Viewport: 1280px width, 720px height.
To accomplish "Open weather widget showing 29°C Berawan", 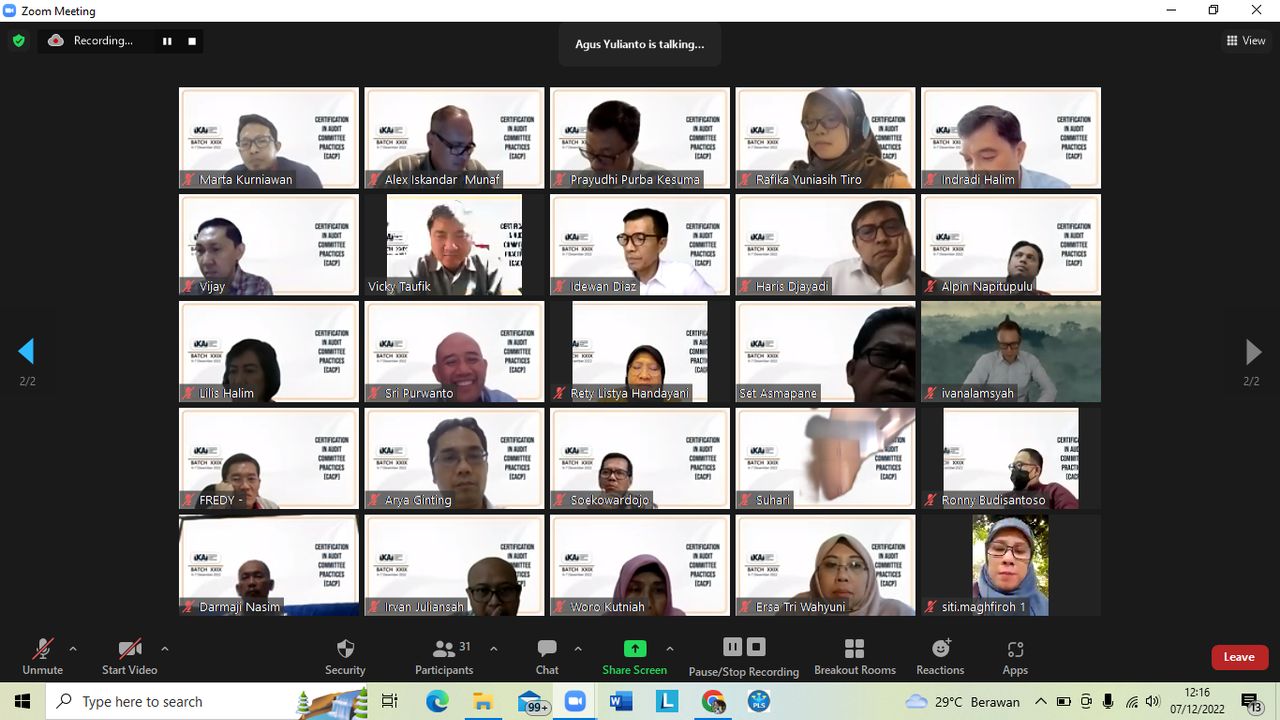I will (x=962, y=701).
